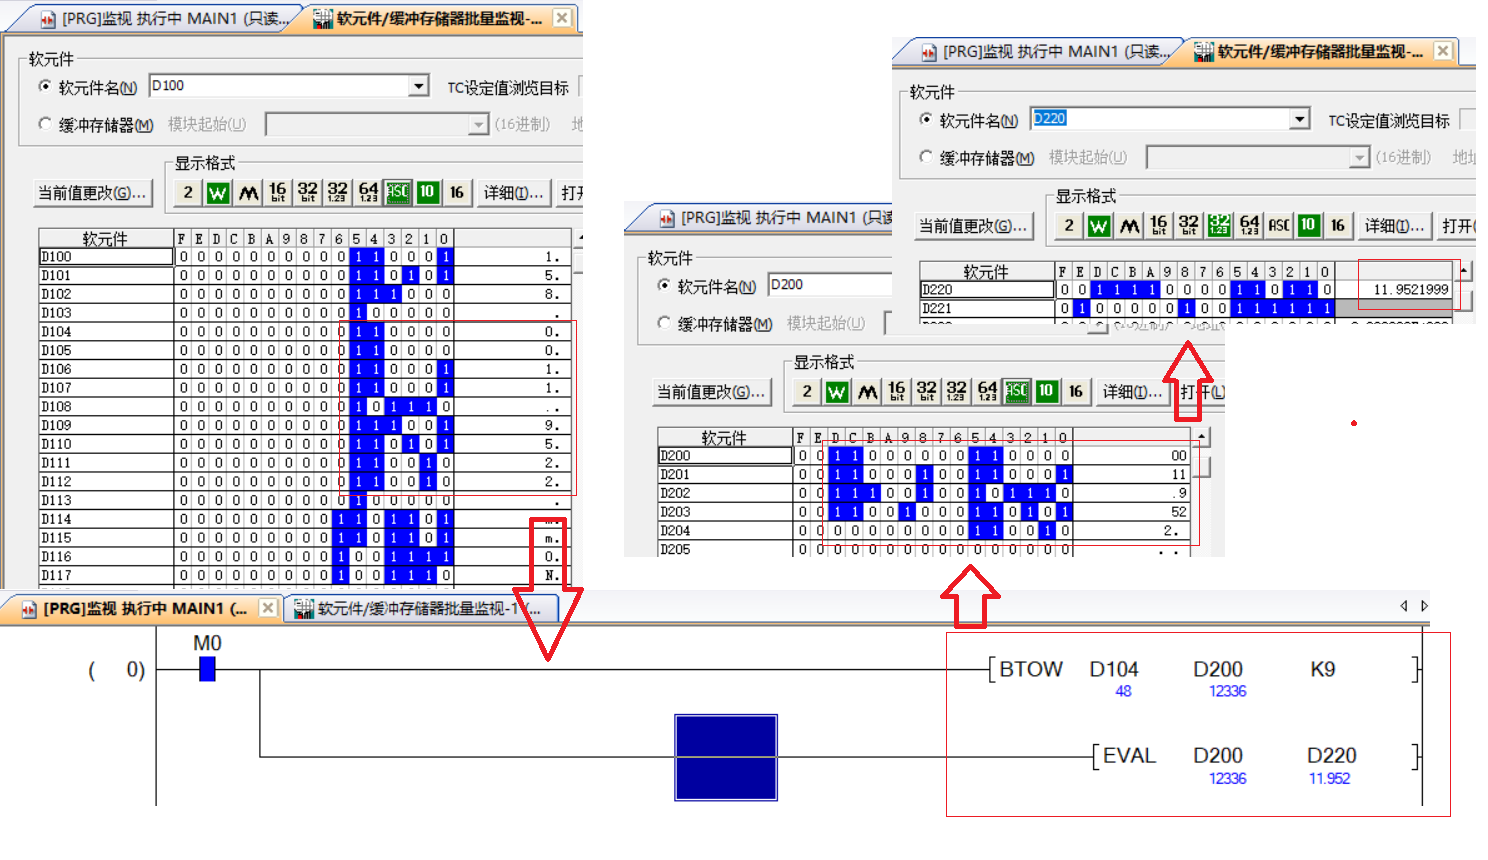Image resolution: width=1488 pixels, height=860 pixels.
Task: Open device name dropdown showing D100
Action: (x=419, y=86)
